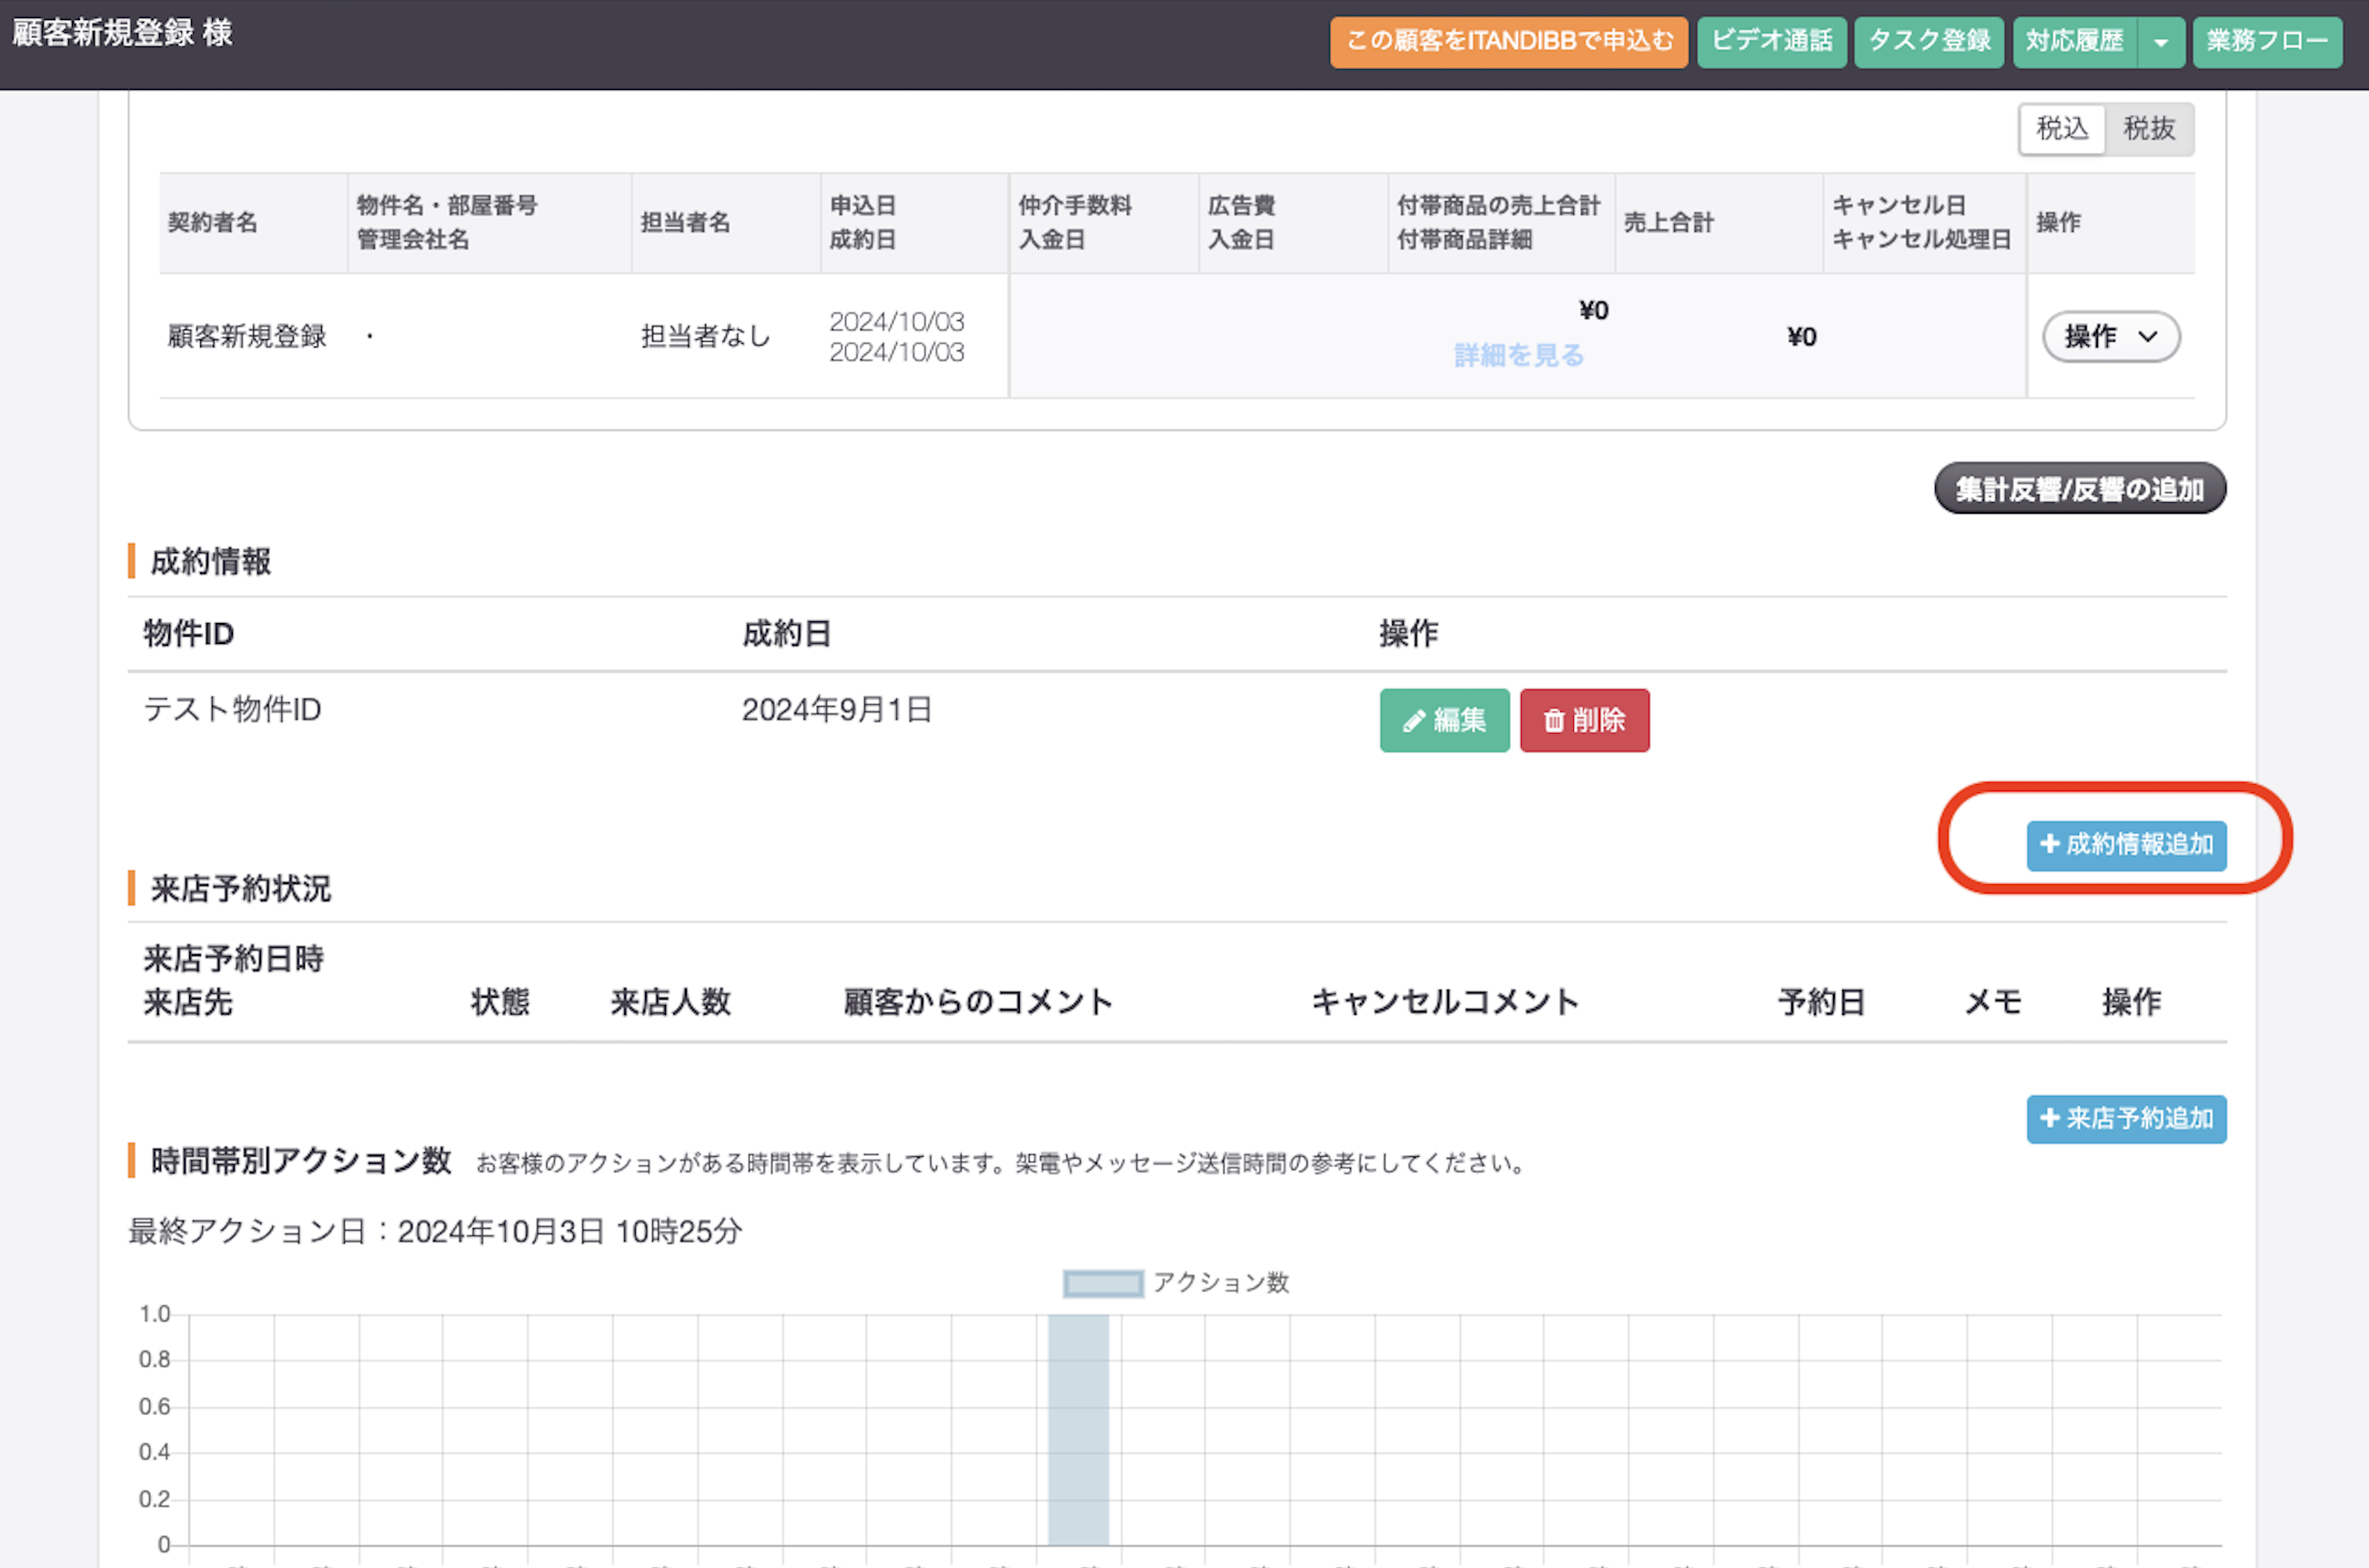The image size is (2369, 1568).
Task: Start a video call (ビデオ通話)
Action: (x=1771, y=41)
